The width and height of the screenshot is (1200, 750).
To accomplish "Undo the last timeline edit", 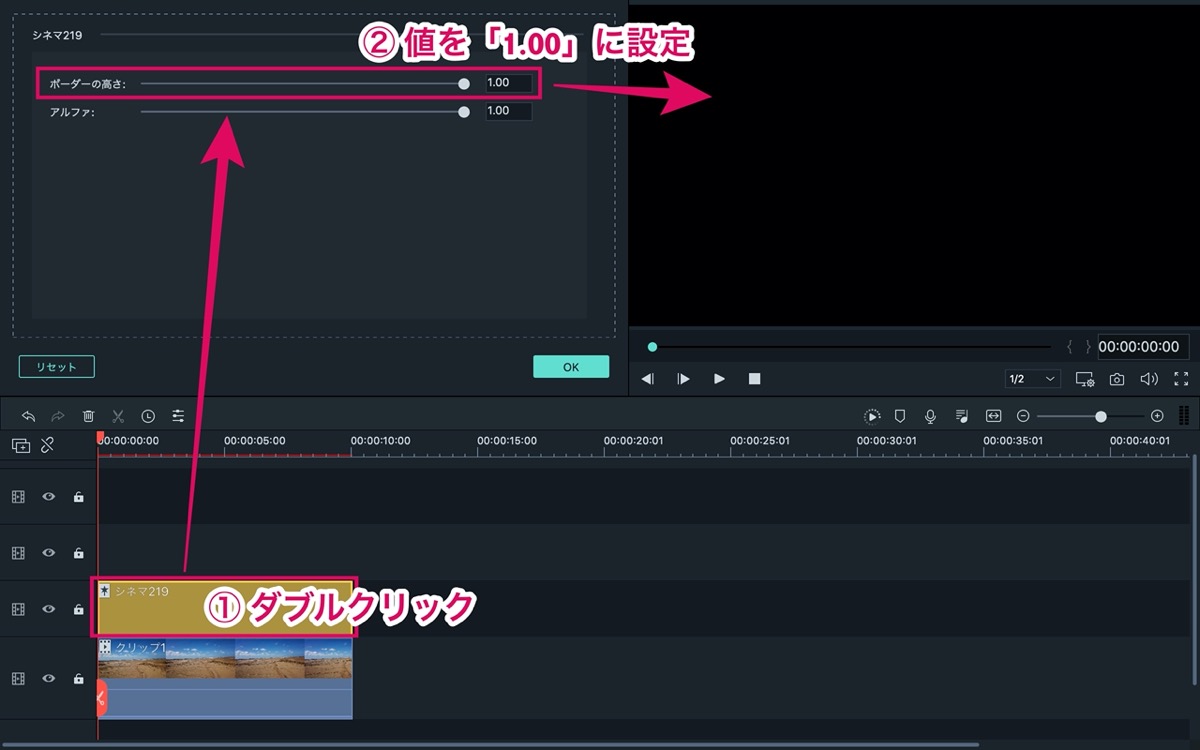I will (x=28, y=416).
